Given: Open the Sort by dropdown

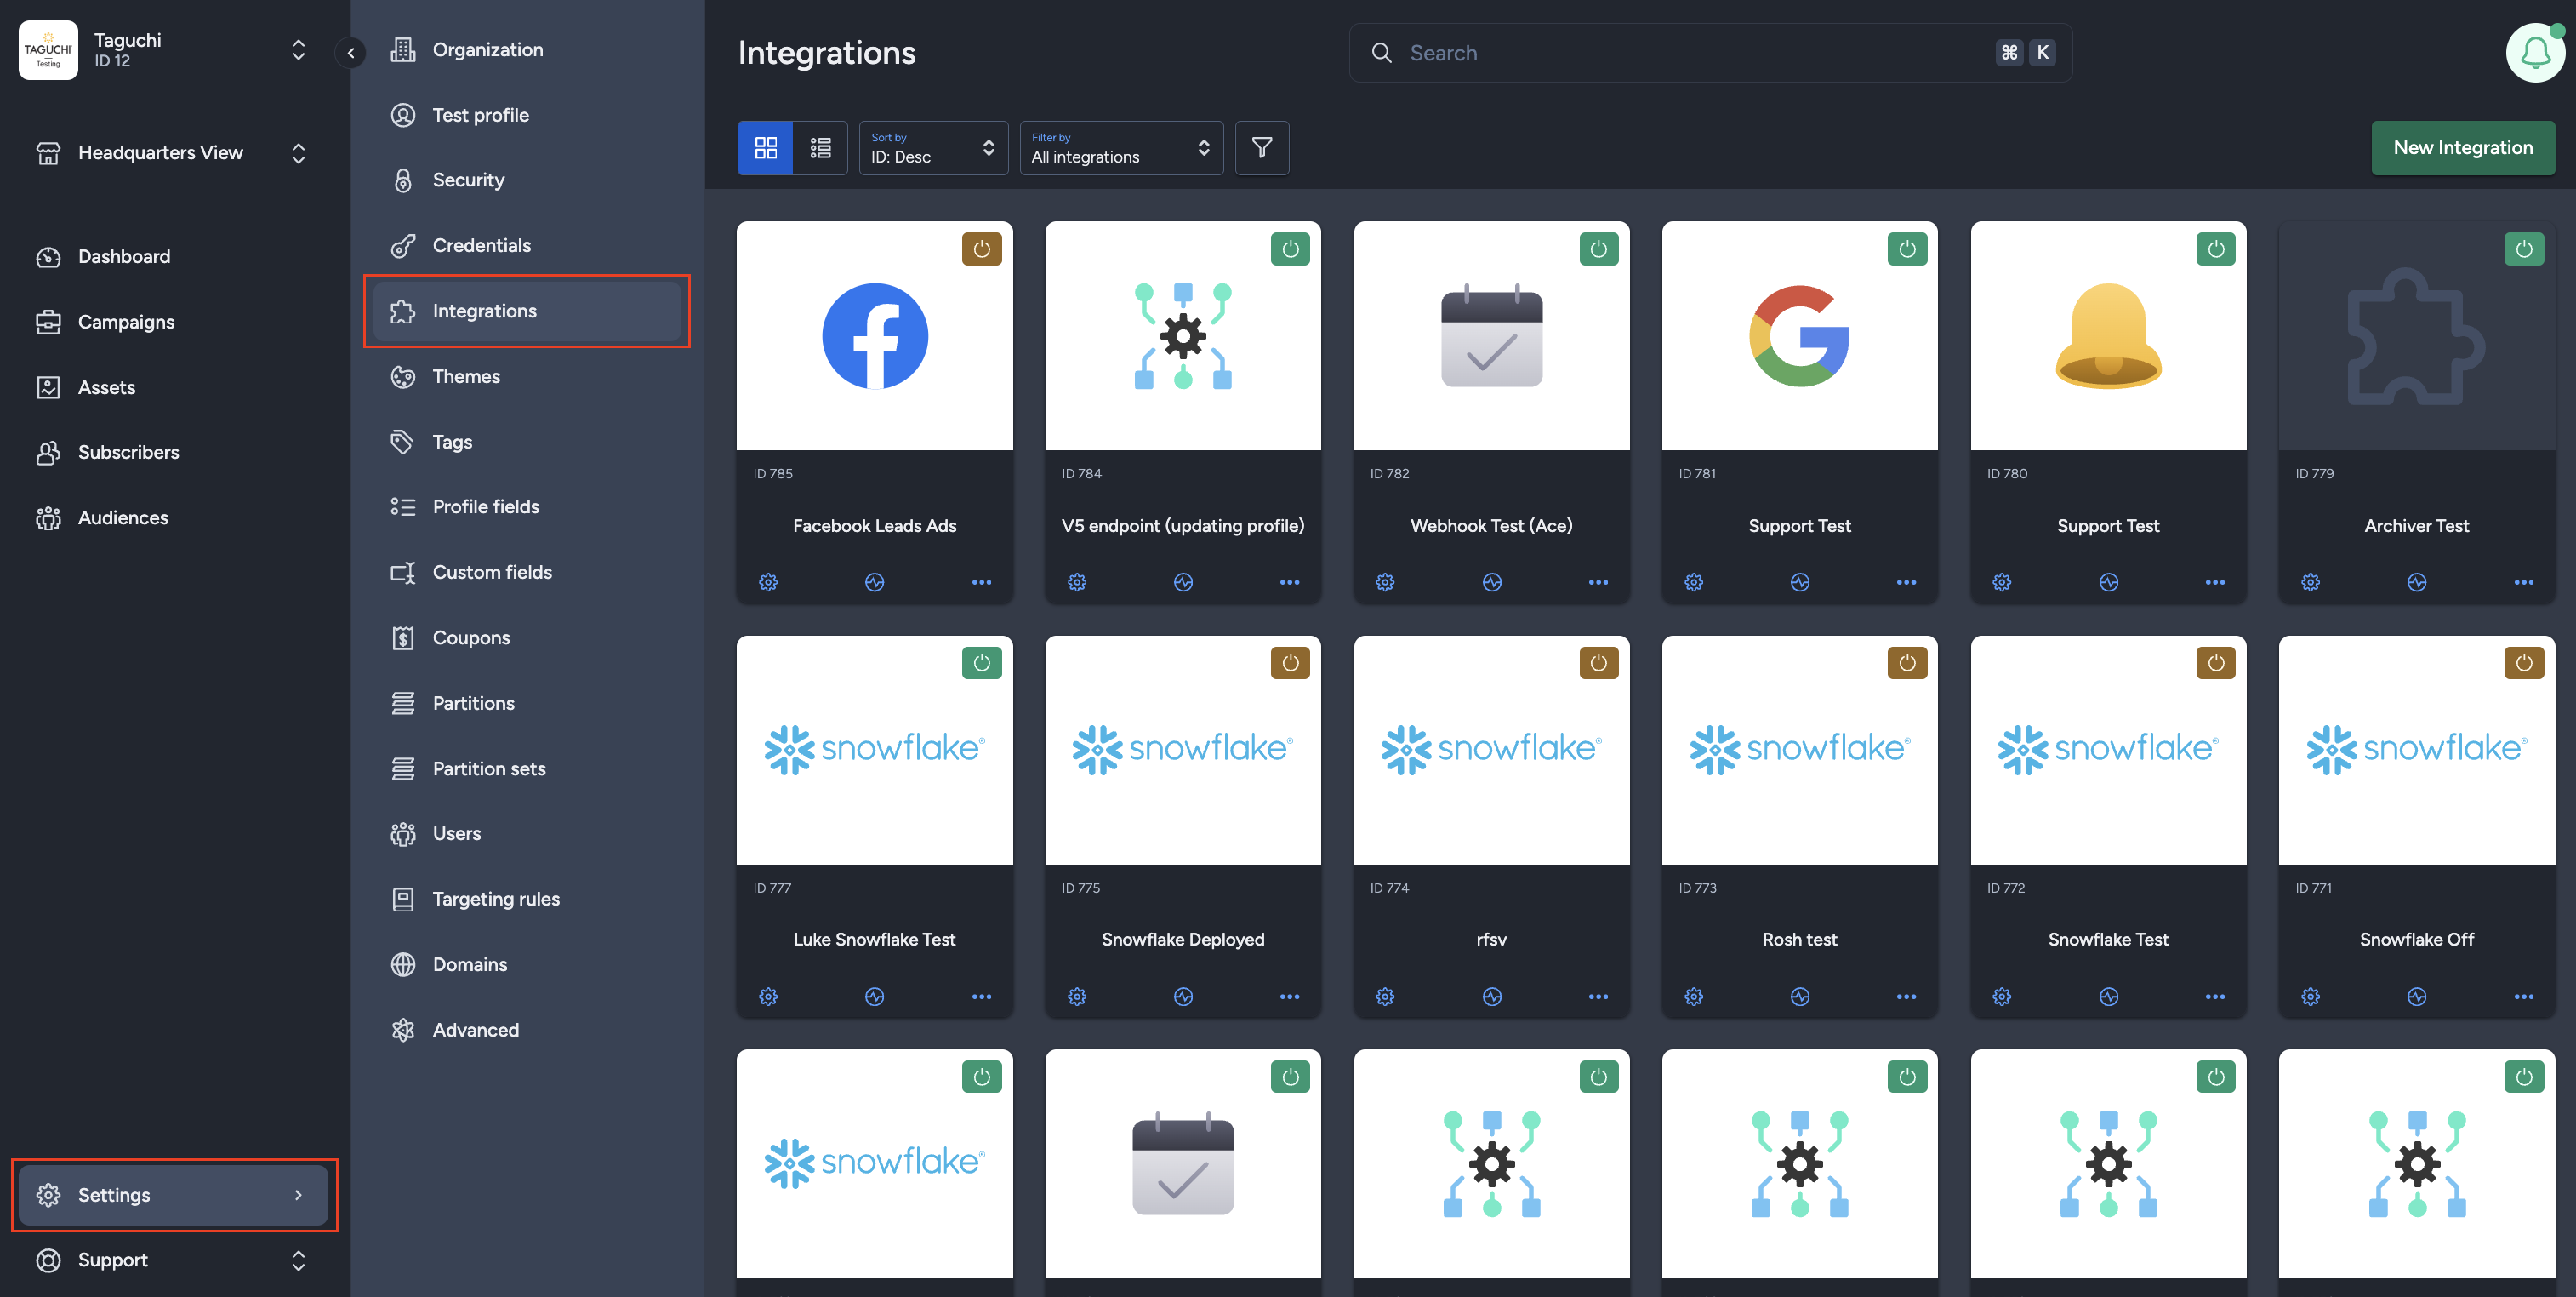Looking at the screenshot, I should [x=932, y=147].
